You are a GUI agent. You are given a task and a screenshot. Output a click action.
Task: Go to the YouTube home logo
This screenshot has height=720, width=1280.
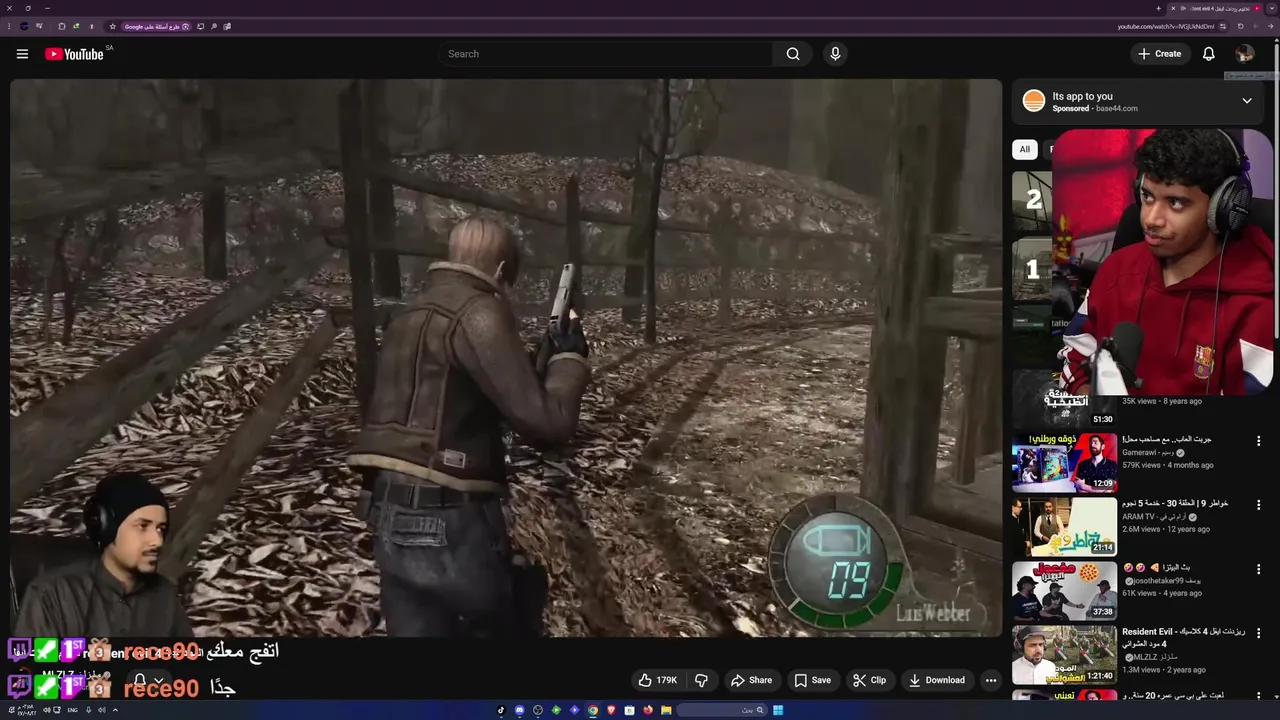pos(75,54)
